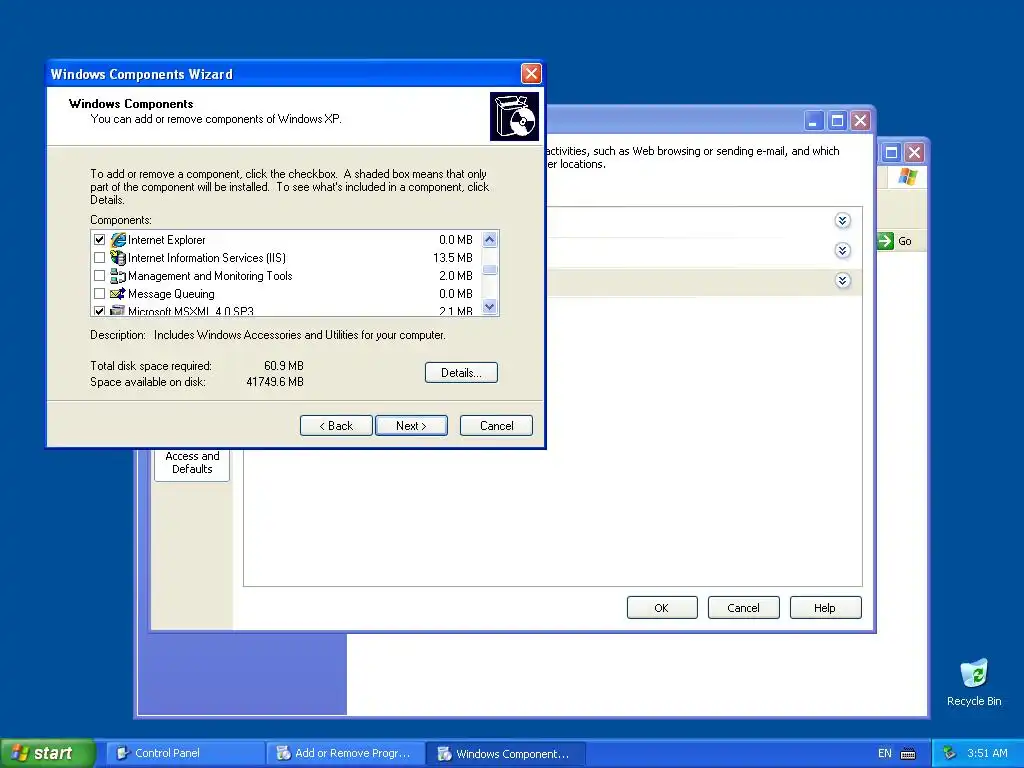Screen dimensions: 1024x768
Task: Click the components list scroll up arrow
Action: point(490,240)
